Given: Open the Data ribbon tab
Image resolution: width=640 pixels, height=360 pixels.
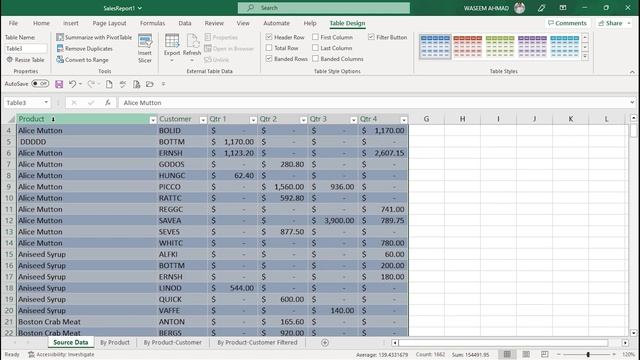Looking at the screenshot, I should 185,23.
